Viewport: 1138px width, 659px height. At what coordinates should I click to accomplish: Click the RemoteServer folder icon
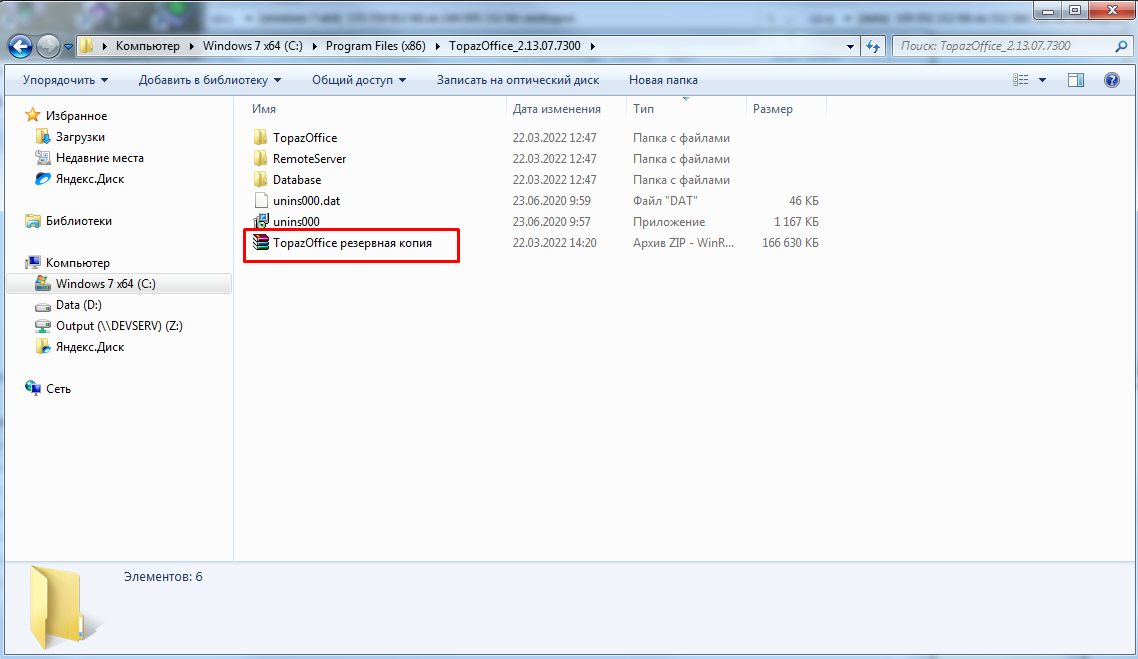click(x=261, y=158)
